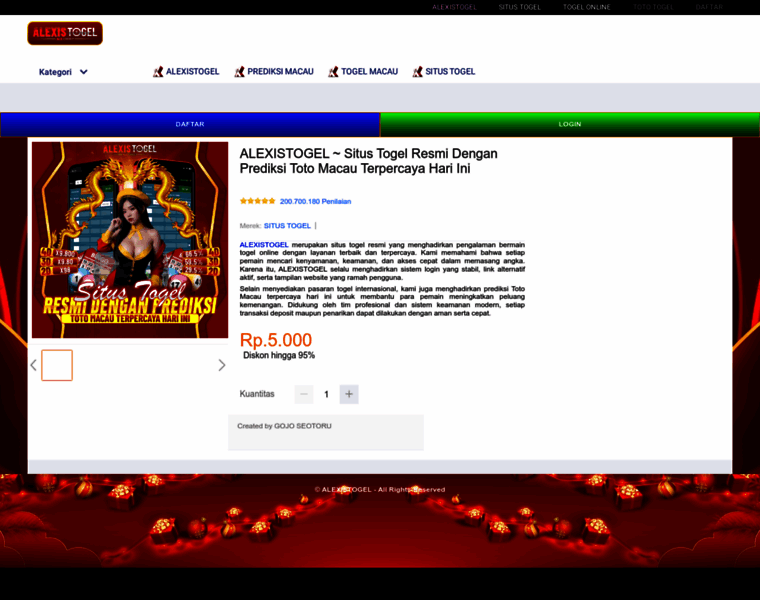This screenshot has height=600, width=760.
Task: Click the product title heading
Action: tap(368, 161)
